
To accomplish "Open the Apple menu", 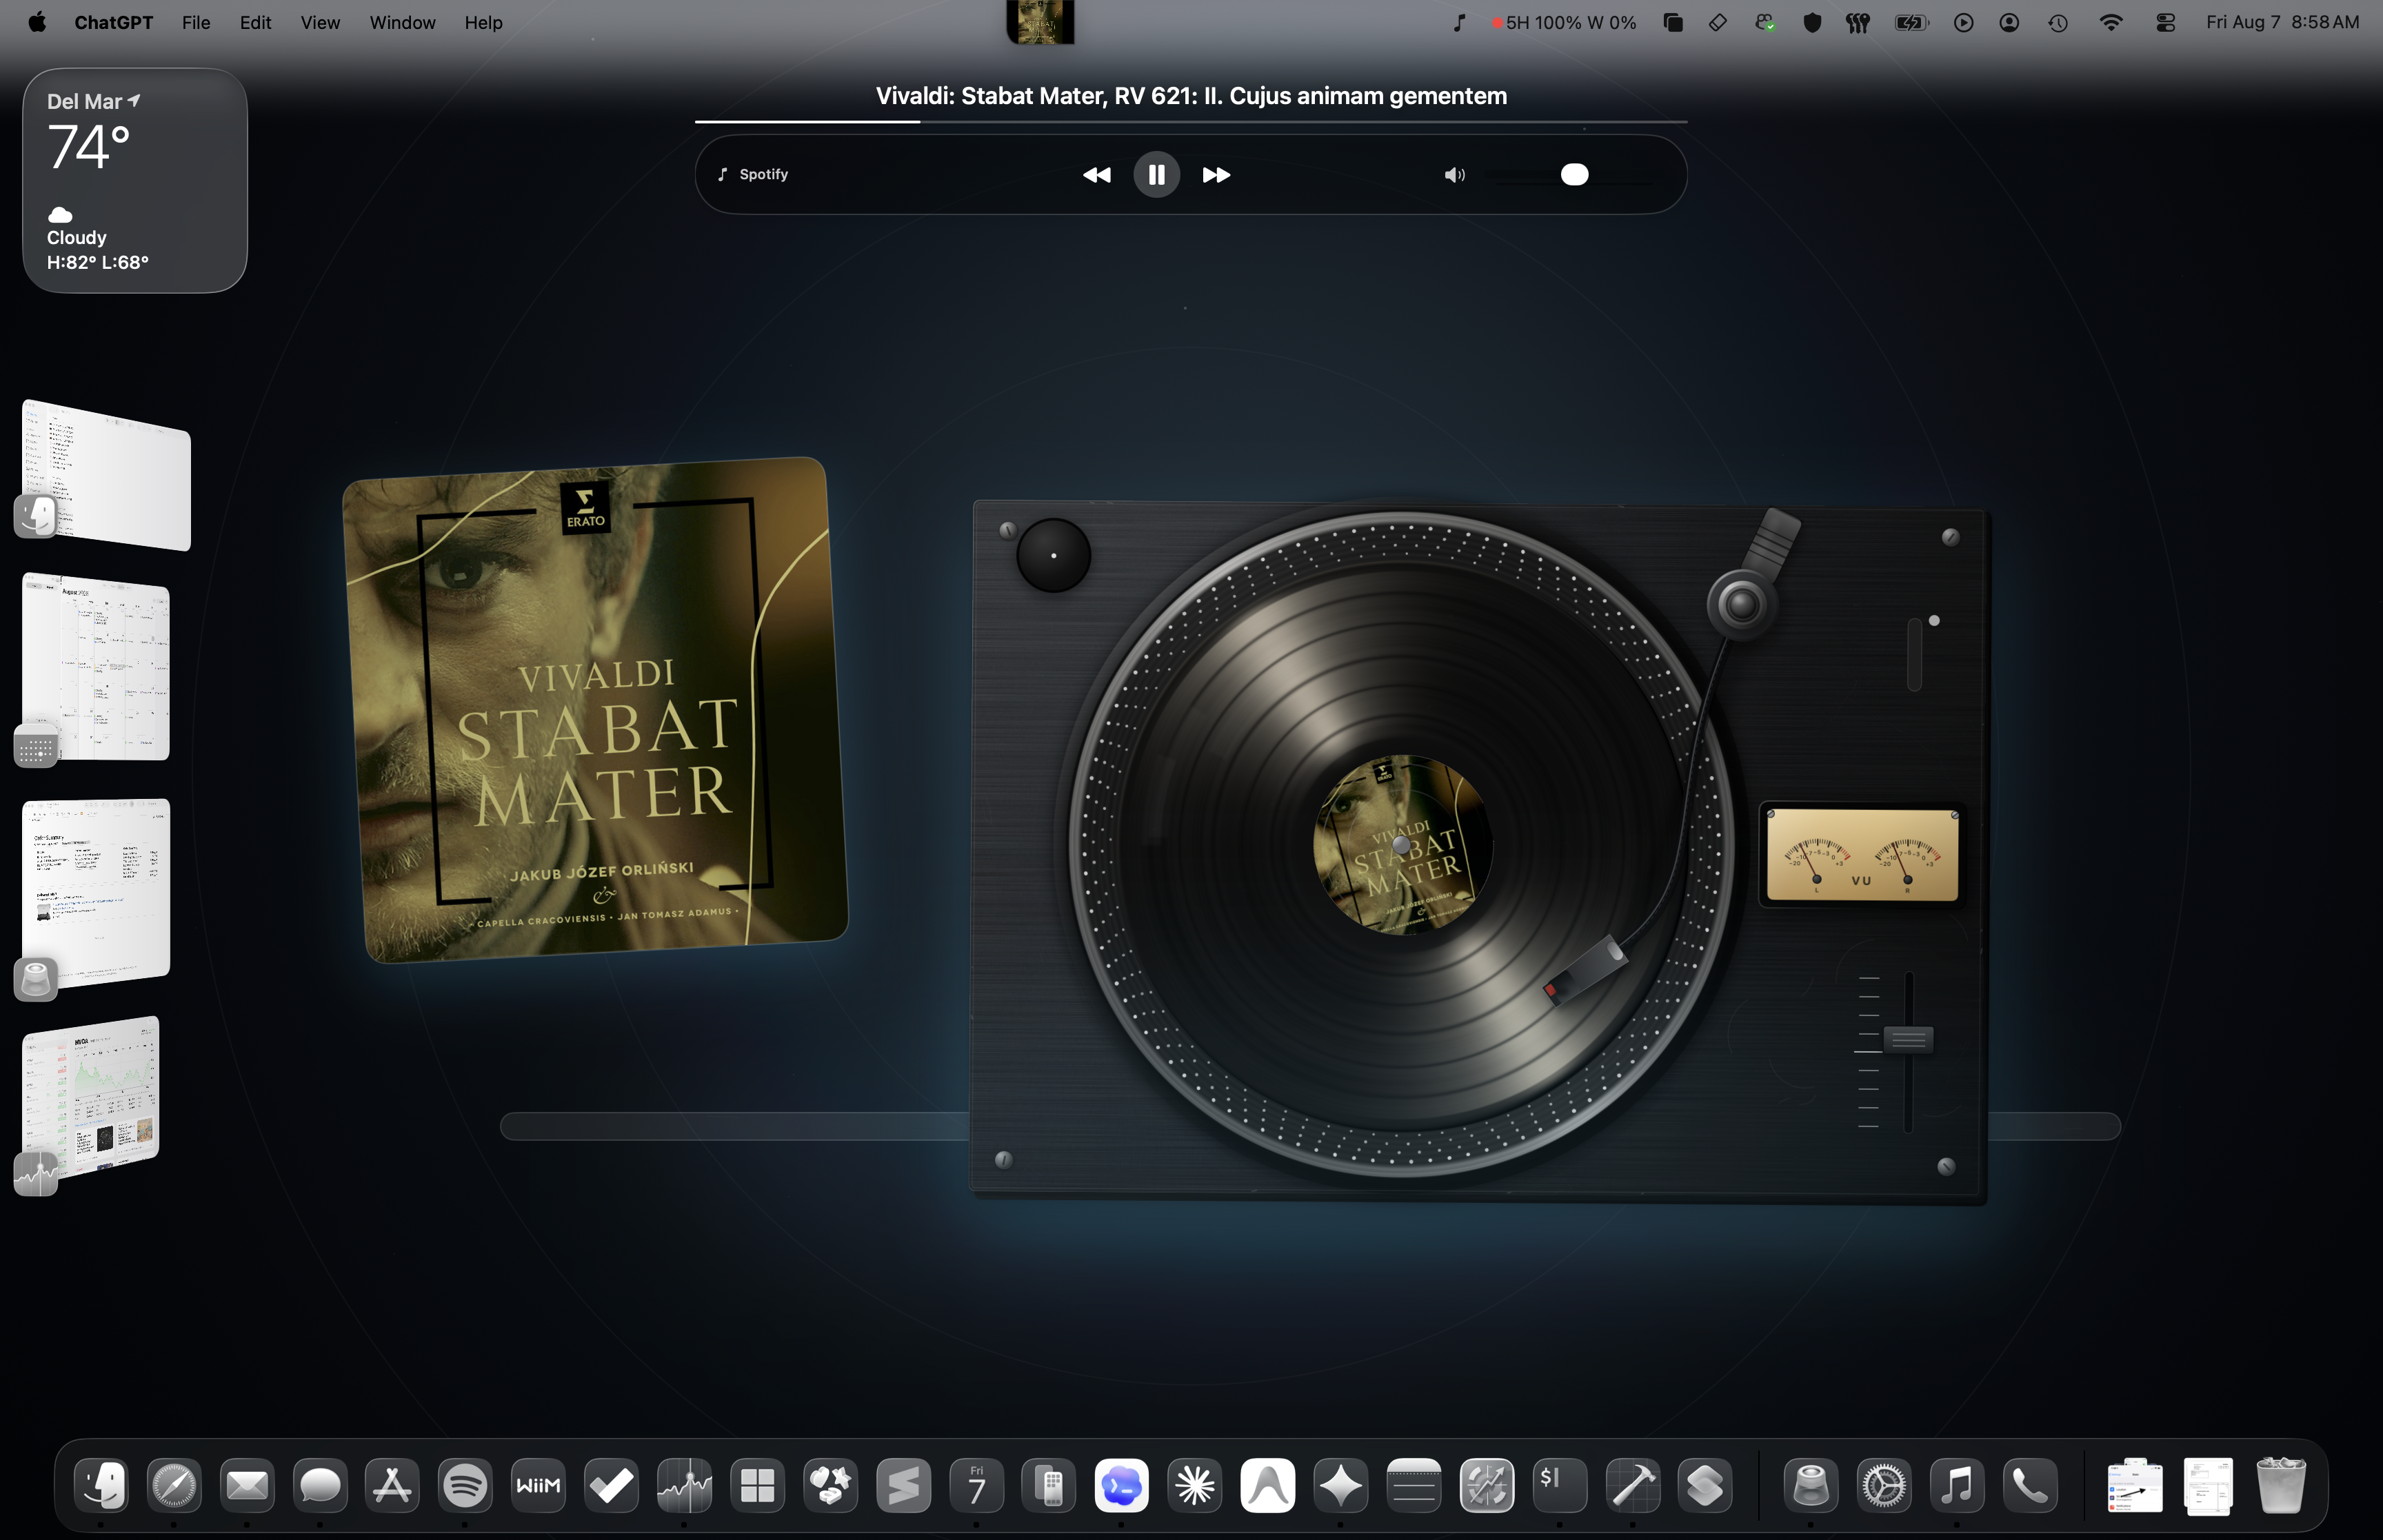I will [x=37, y=22].
